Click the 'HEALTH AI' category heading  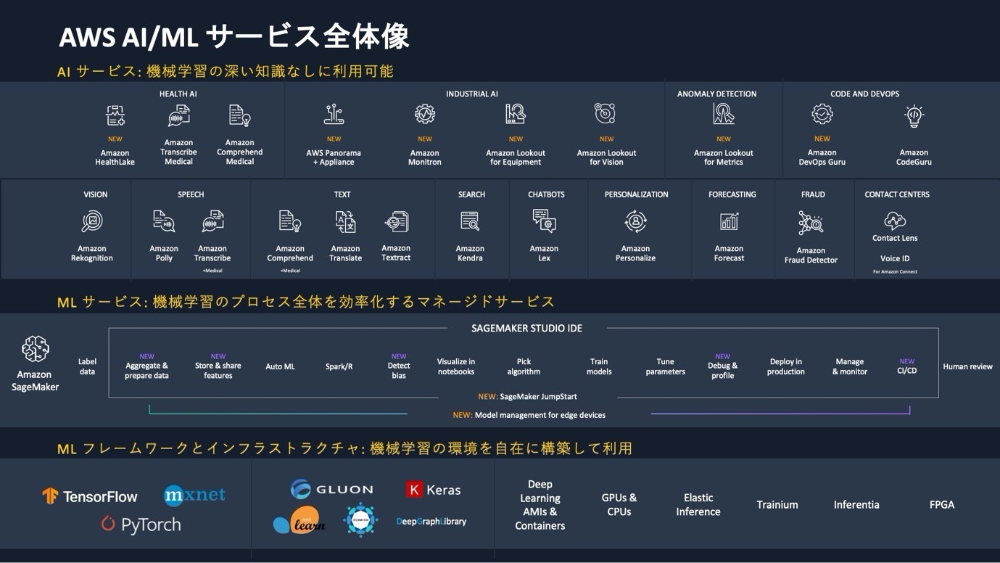tap(178, 94)
